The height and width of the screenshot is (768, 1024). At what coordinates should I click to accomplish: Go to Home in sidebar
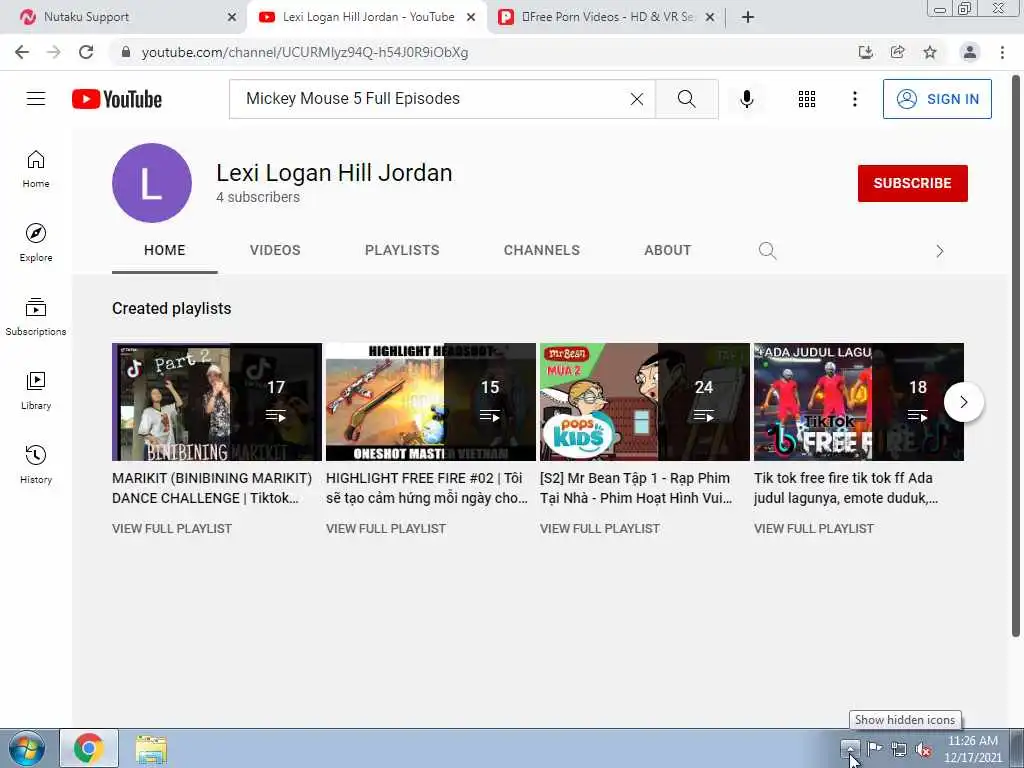pos(36,169)
